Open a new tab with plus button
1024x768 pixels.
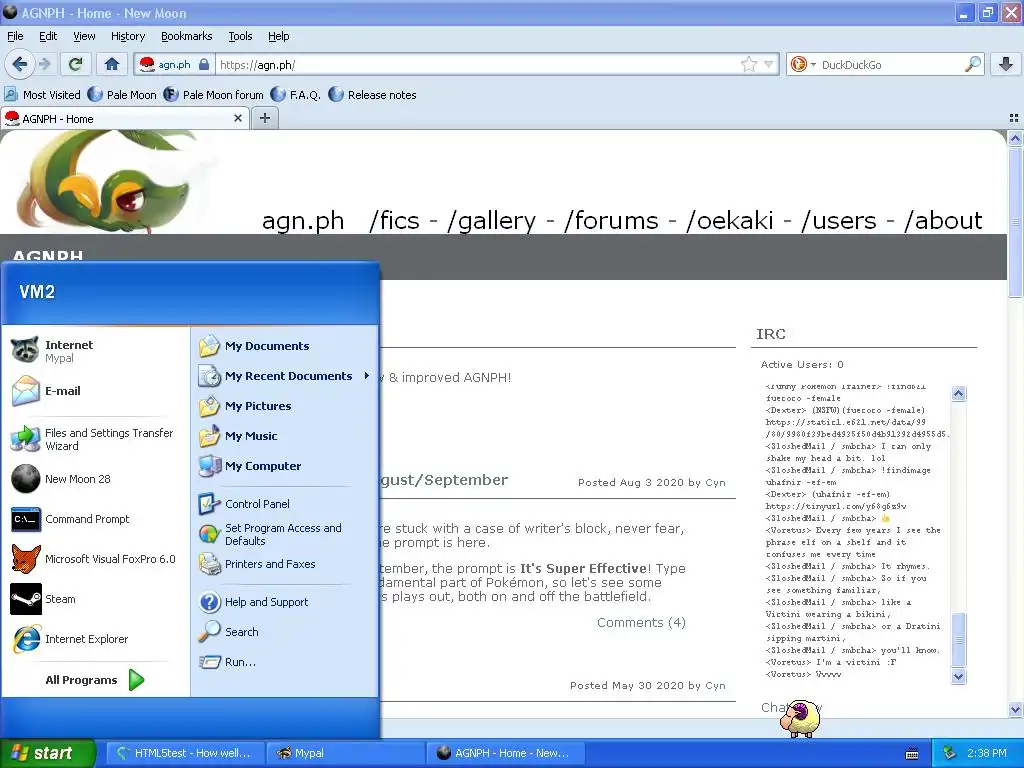point(264,118)
